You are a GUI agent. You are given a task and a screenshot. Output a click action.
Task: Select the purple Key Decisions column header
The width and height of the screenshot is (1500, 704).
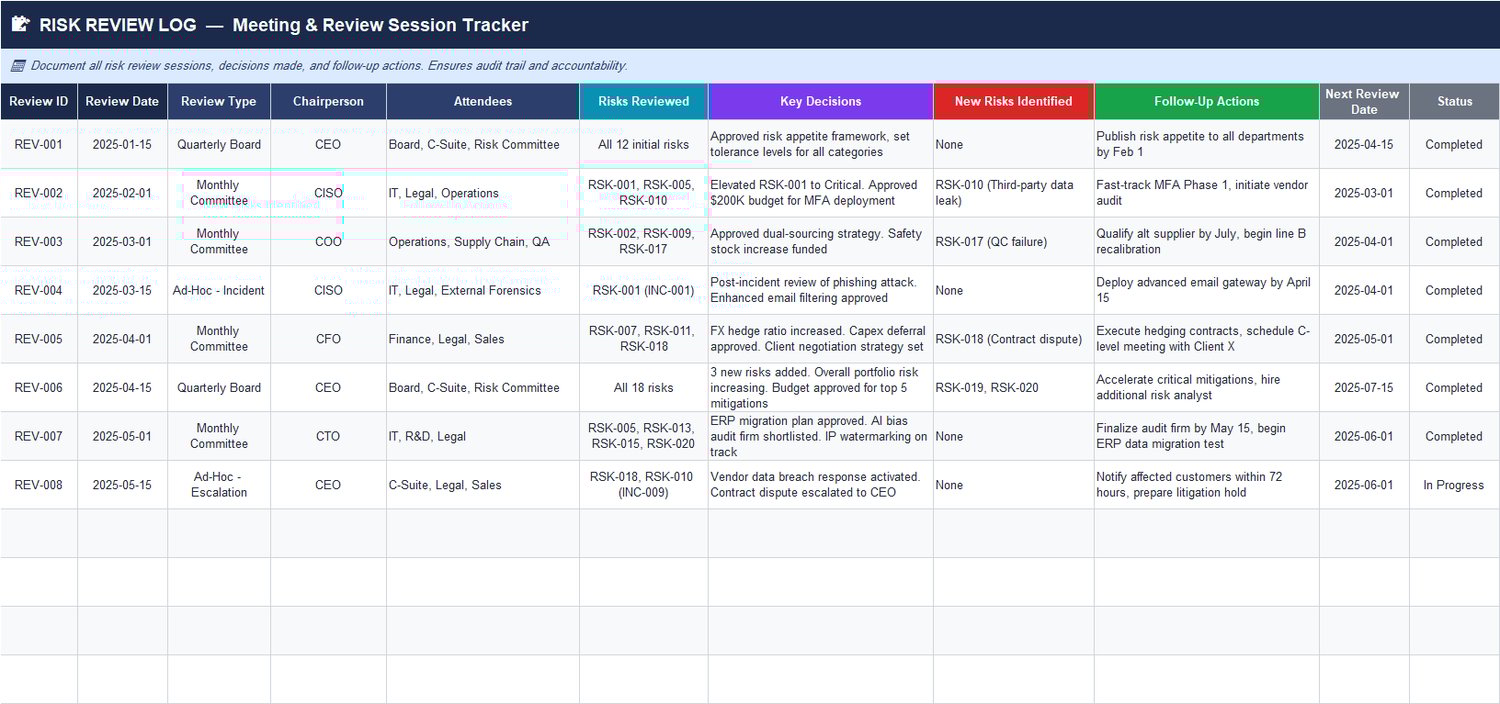(x=819, y=101)
